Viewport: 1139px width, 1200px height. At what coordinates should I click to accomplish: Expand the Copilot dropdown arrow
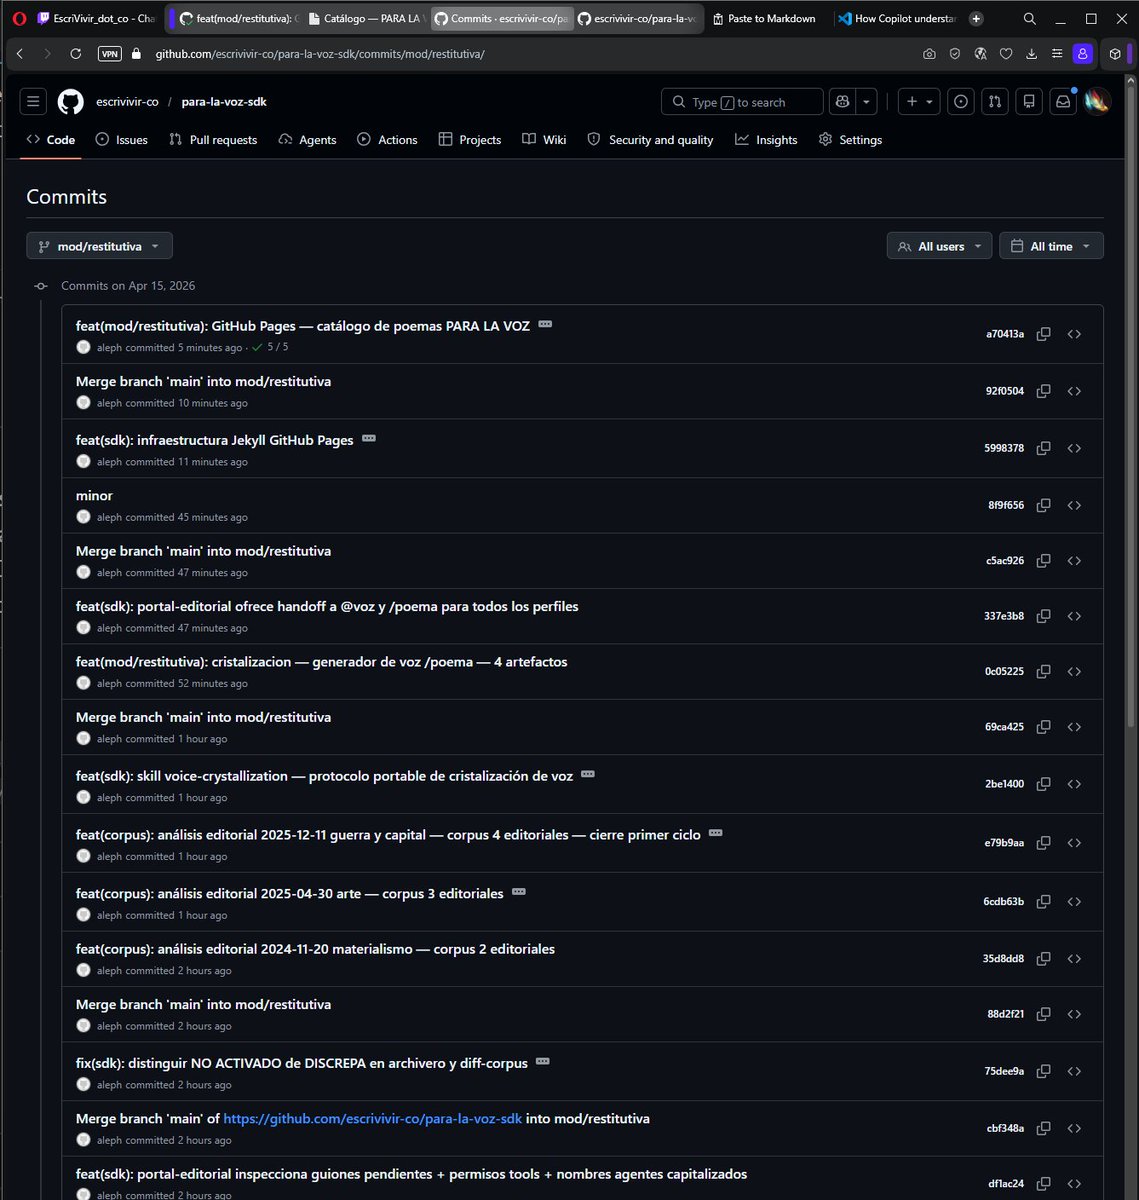867,101
